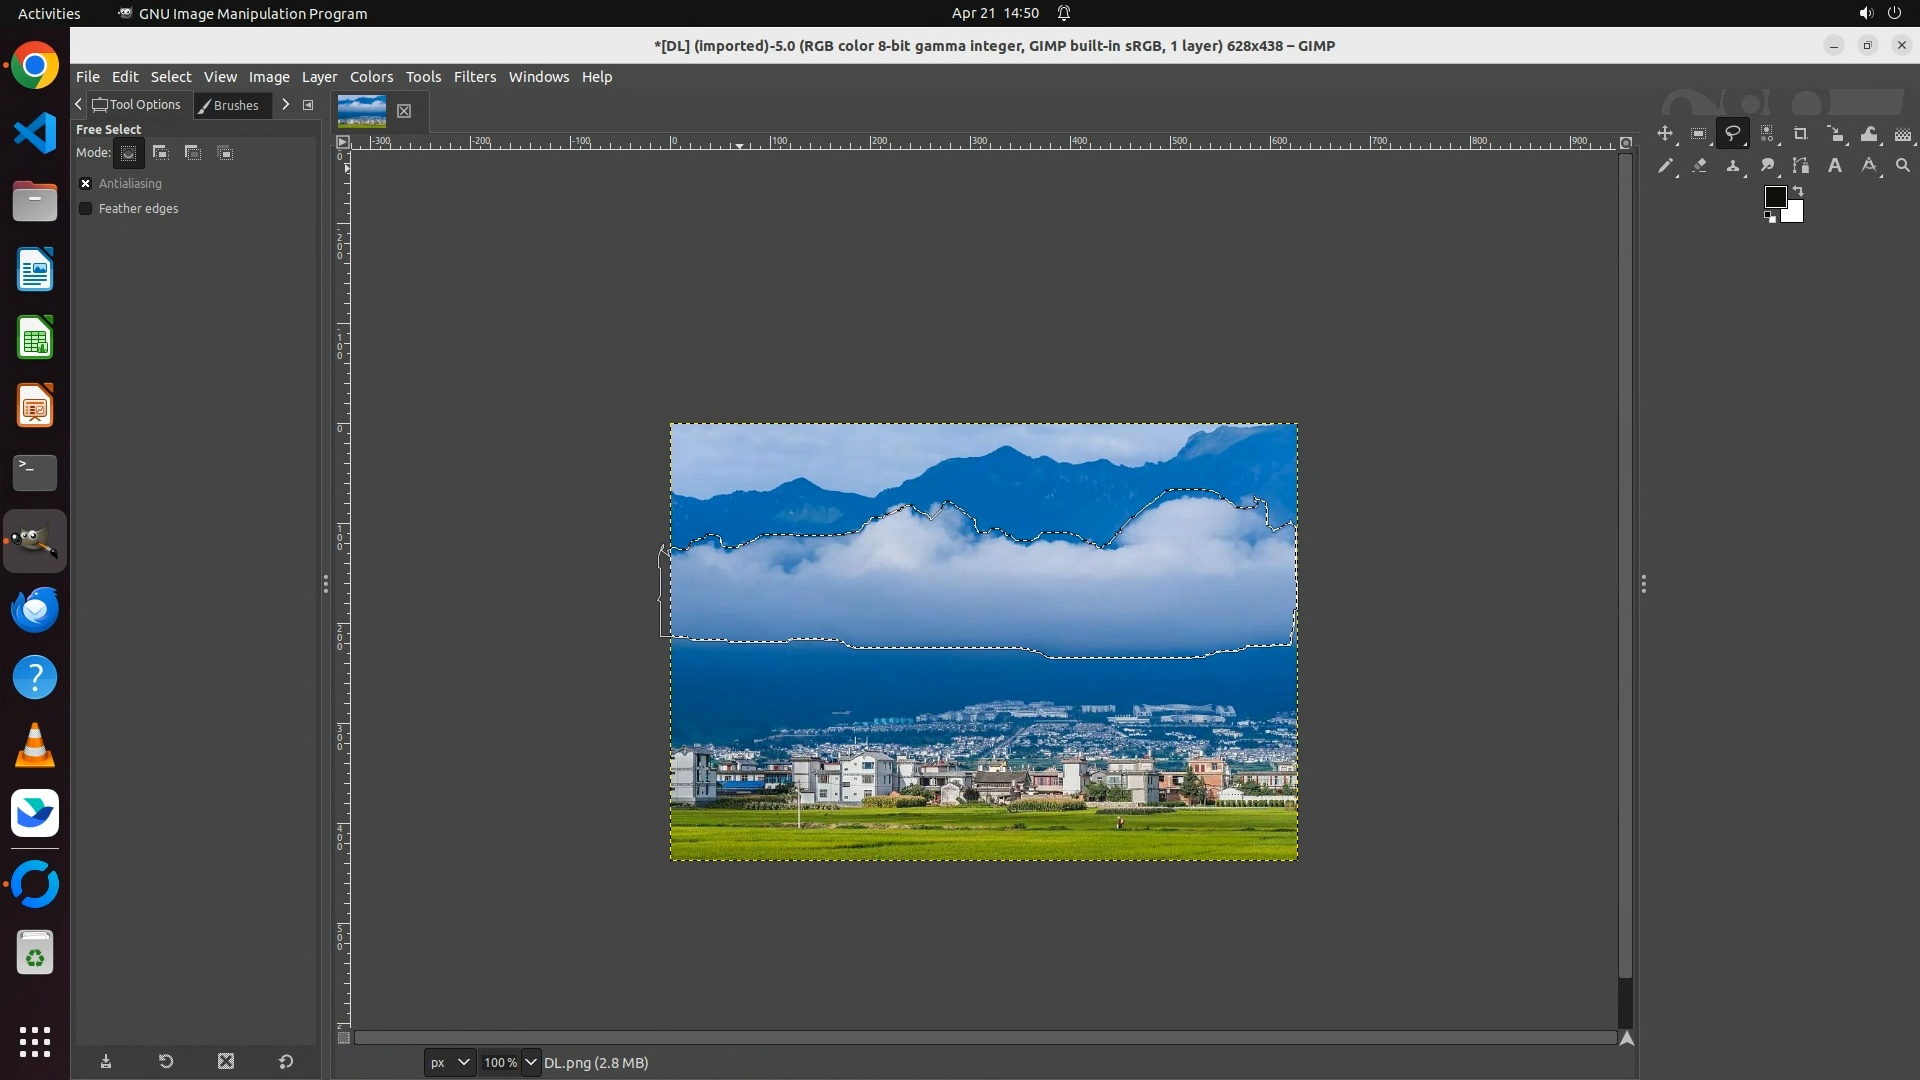Open the tab configuration menu button
The height and width of the screenshot is (1080, 1920).
(308, 105)
